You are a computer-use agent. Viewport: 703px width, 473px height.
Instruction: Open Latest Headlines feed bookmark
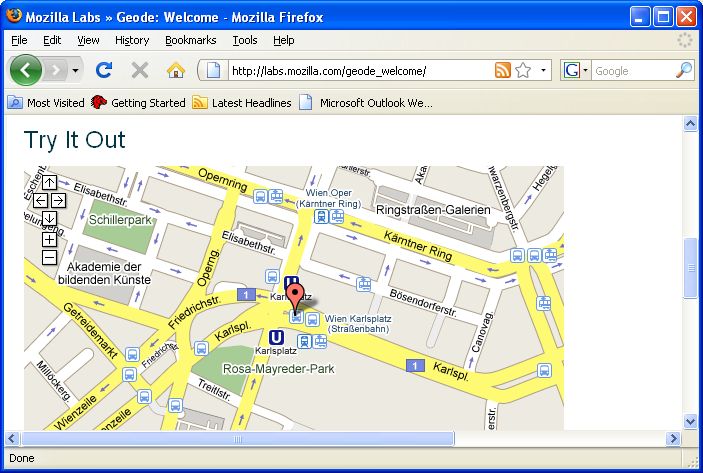[x=242, y=103]
